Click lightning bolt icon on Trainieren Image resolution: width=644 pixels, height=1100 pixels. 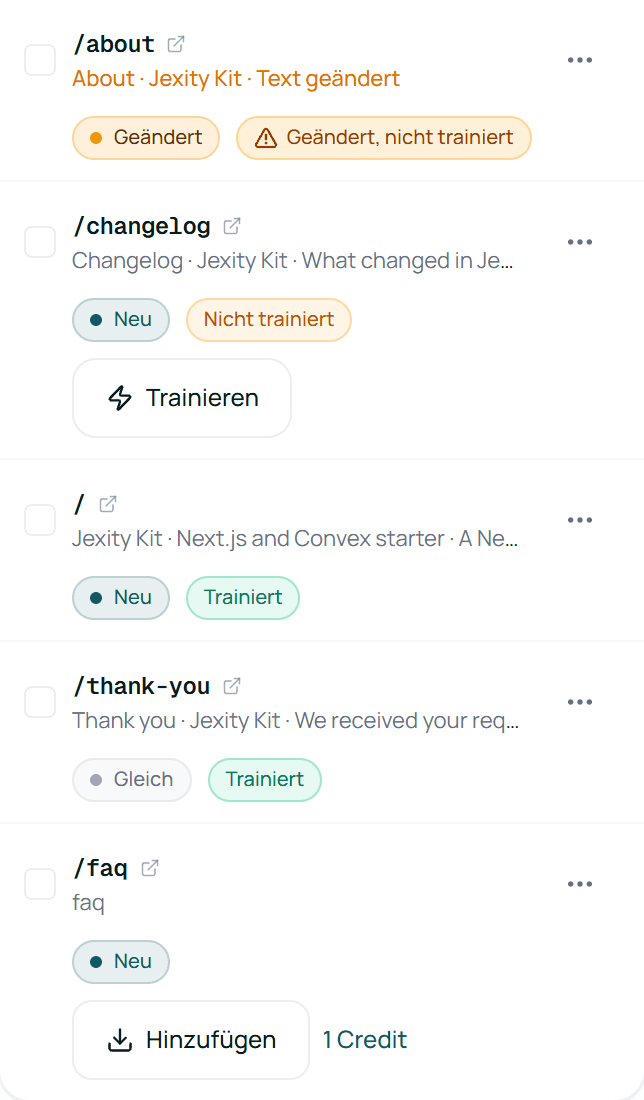(120, 398)
